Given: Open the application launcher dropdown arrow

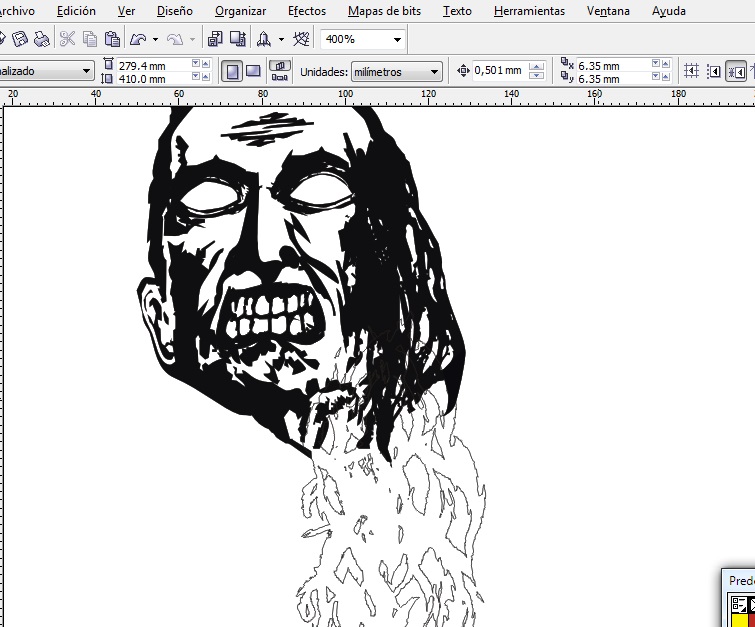Looking at the screenshot, I should coord(282,39).
